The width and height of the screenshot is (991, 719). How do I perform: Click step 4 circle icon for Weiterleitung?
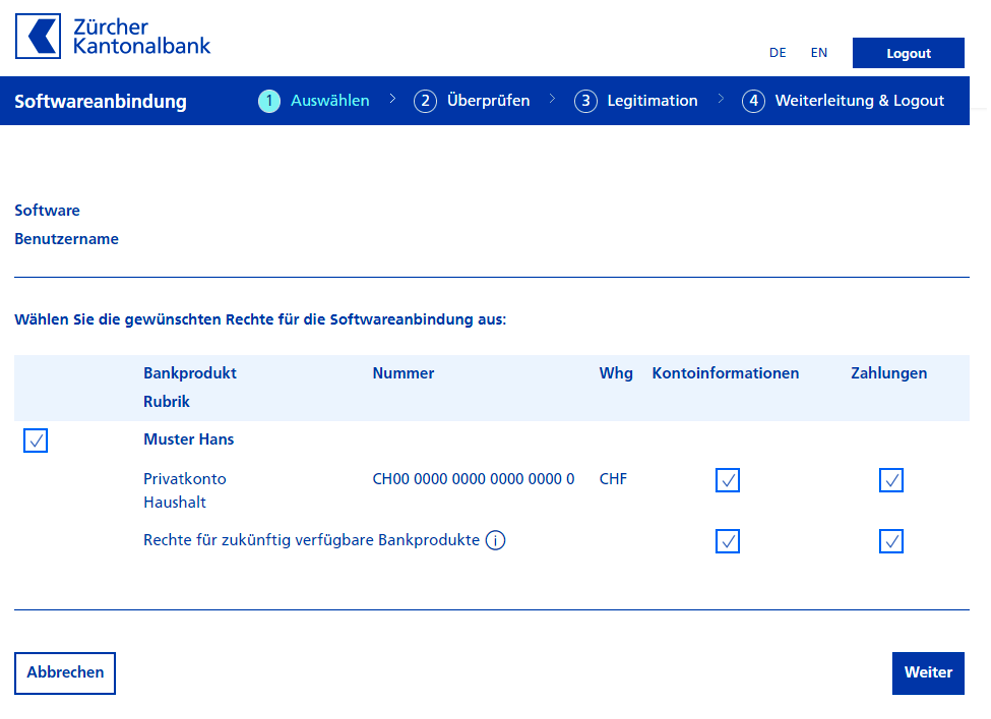click(753, 101)
